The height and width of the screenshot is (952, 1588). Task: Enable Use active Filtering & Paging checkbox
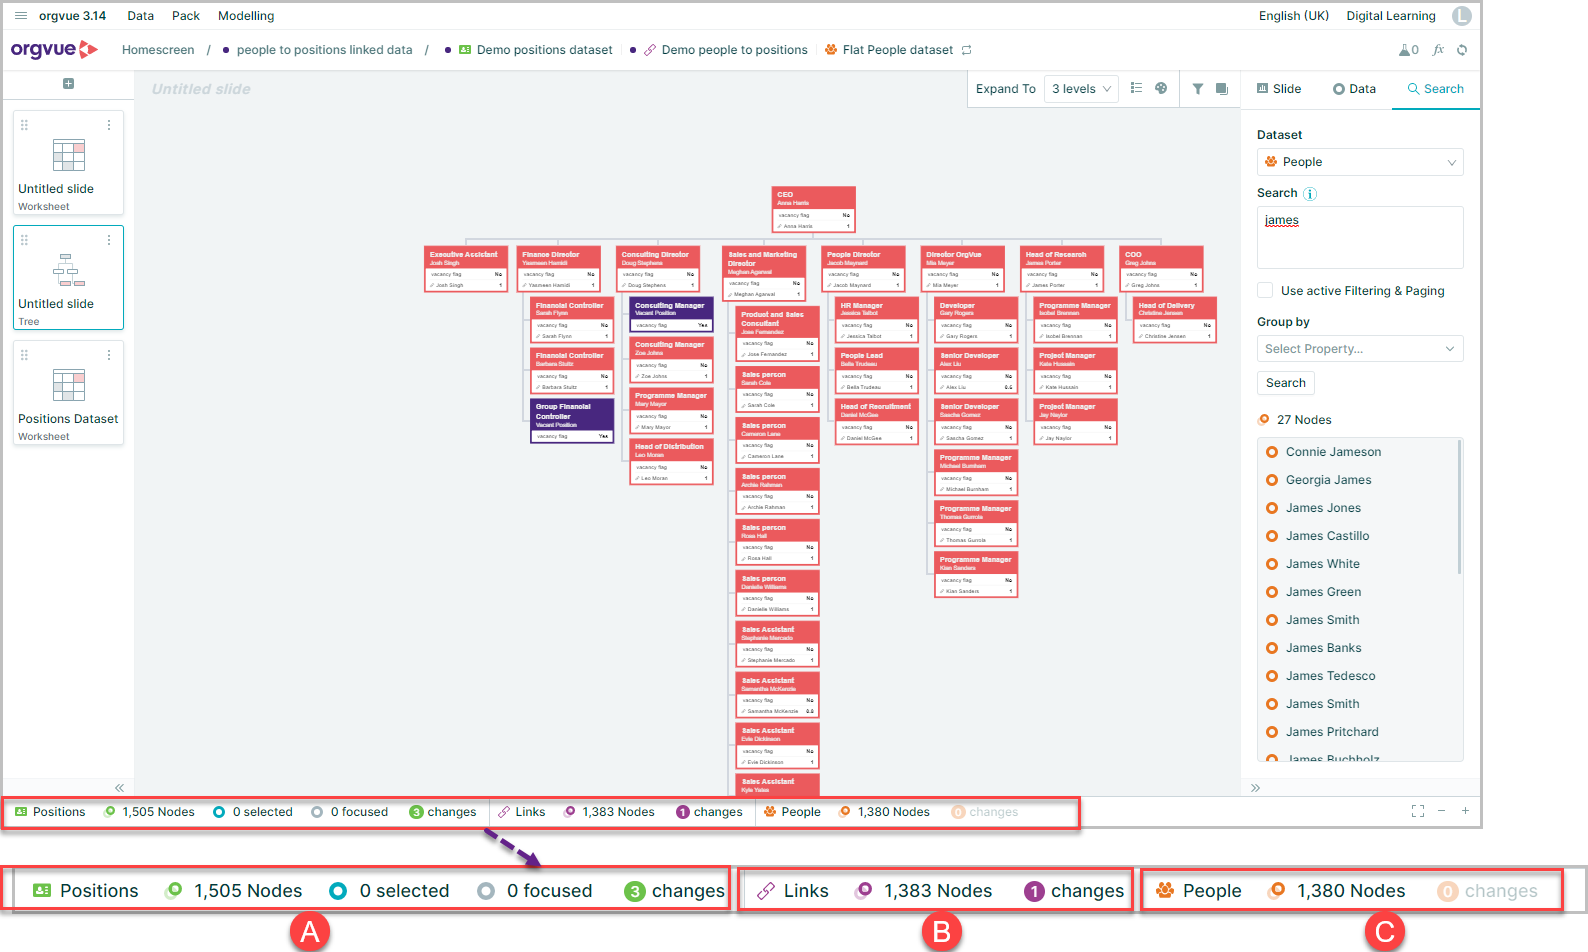pyautogui.click(x=1265, y=290)
